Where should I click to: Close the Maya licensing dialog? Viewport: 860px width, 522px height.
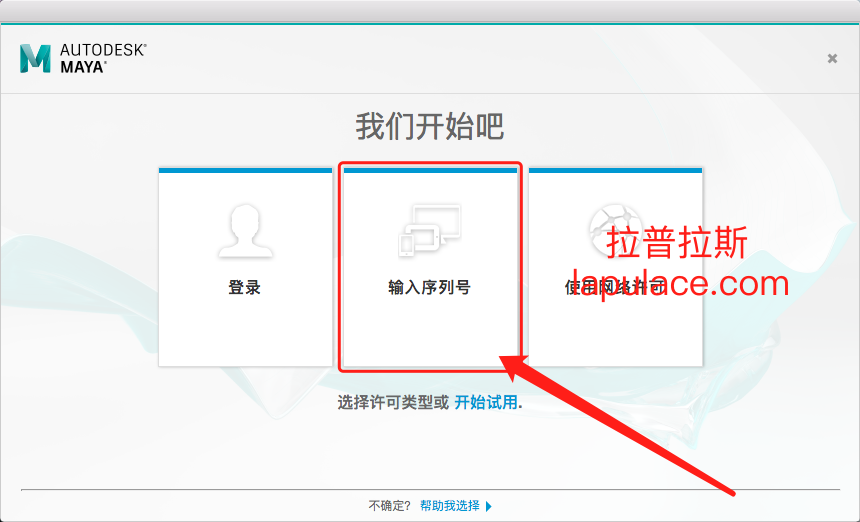832,58
